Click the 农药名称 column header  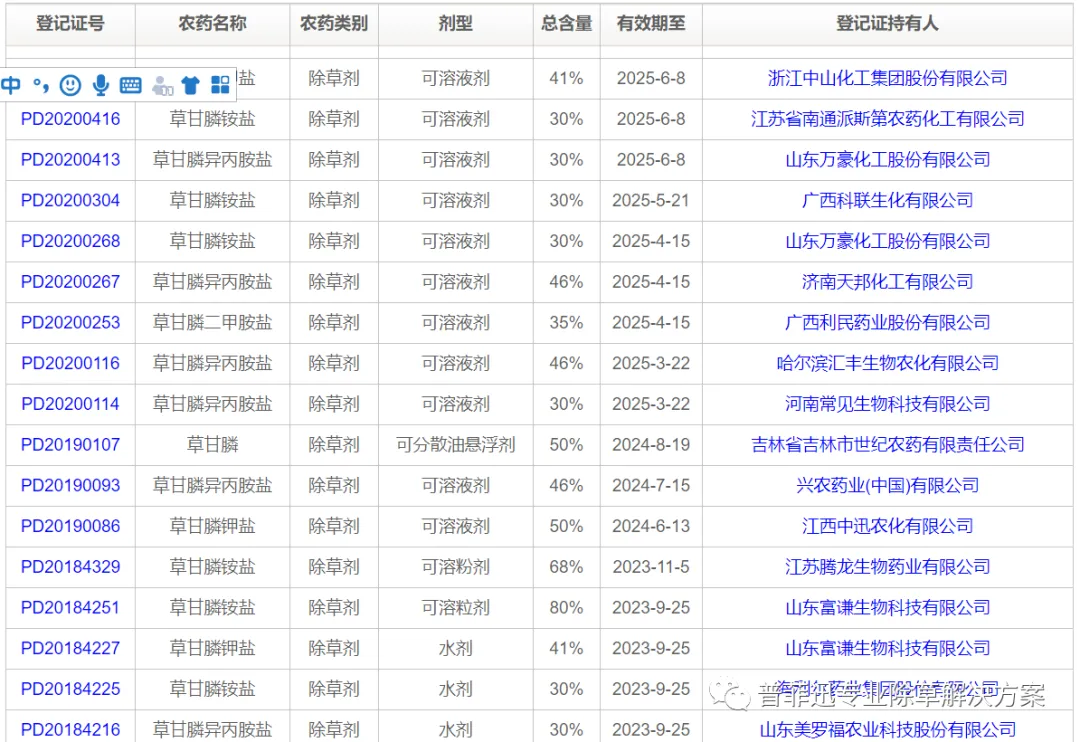[x=212, y=23]
